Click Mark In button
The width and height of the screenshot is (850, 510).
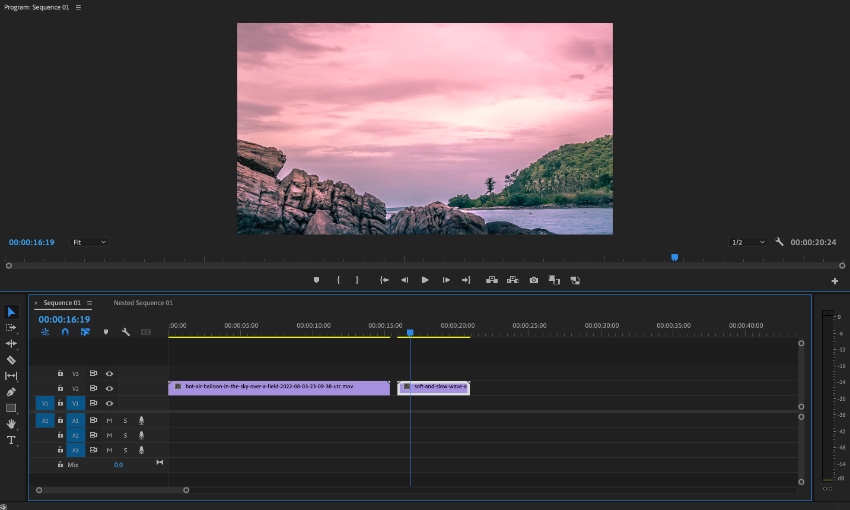point(338,280)
